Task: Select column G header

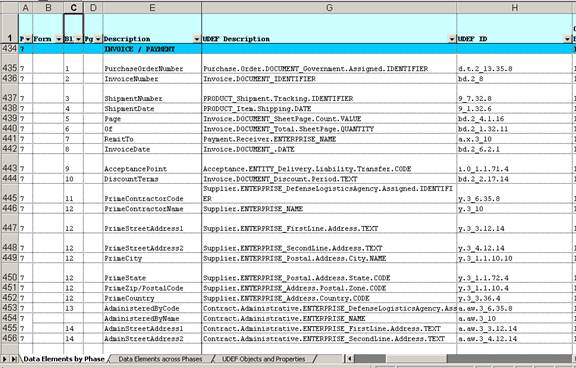Action: [329, 8]
